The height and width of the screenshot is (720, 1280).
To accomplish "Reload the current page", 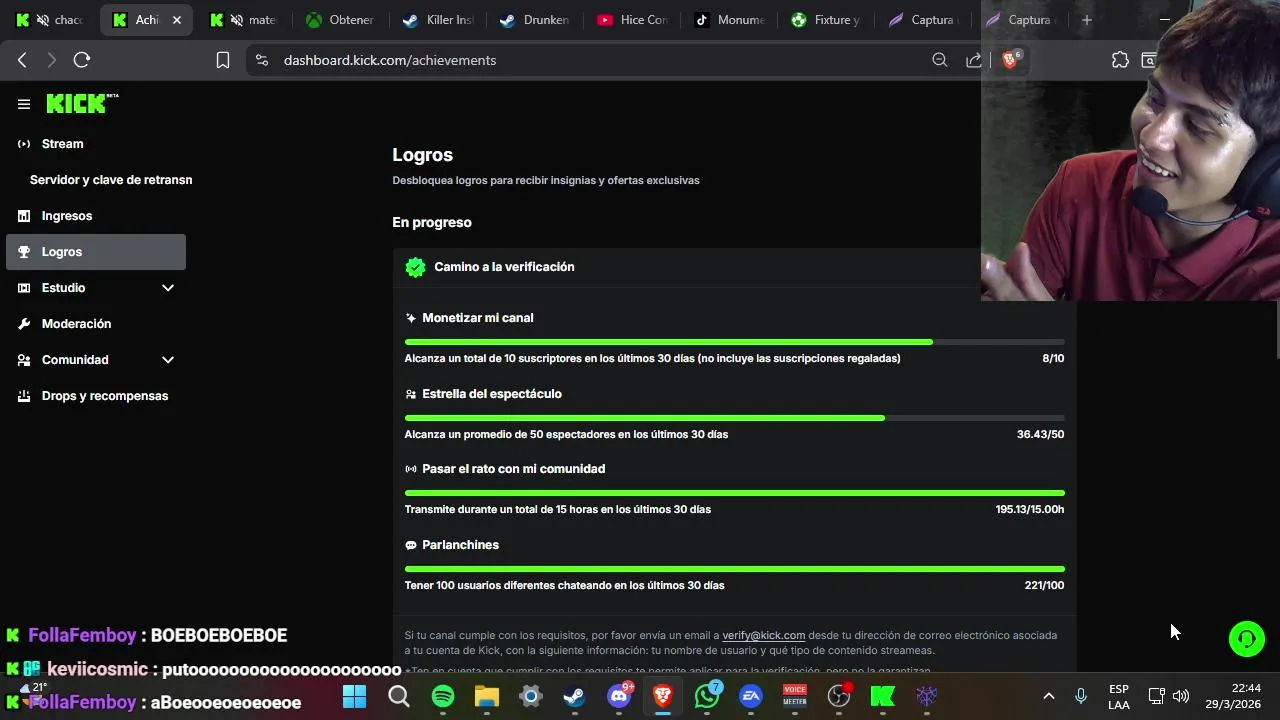I will [x=82, y=60].
